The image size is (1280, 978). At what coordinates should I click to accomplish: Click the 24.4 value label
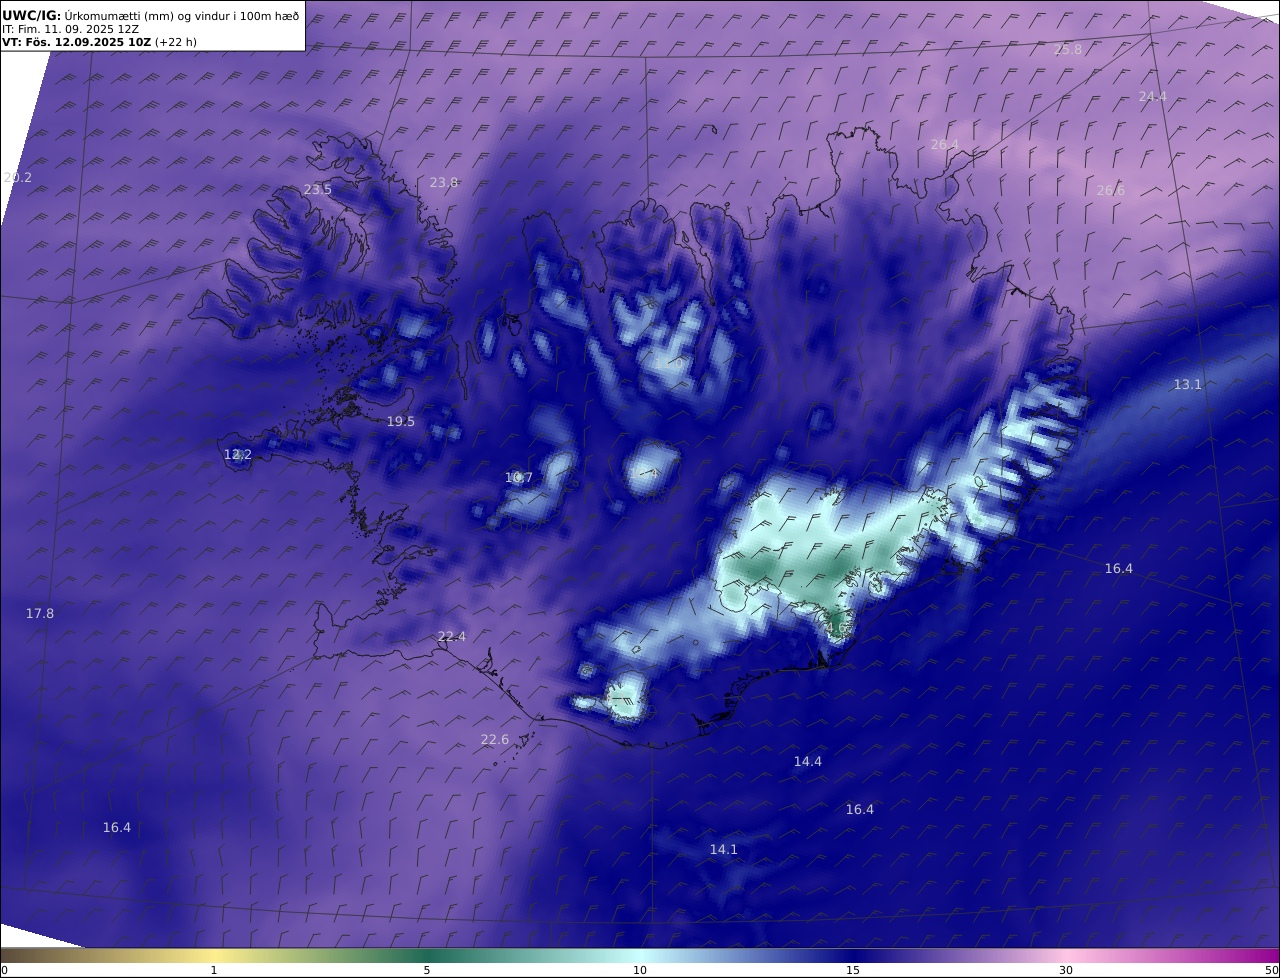tap(1153, 96)
